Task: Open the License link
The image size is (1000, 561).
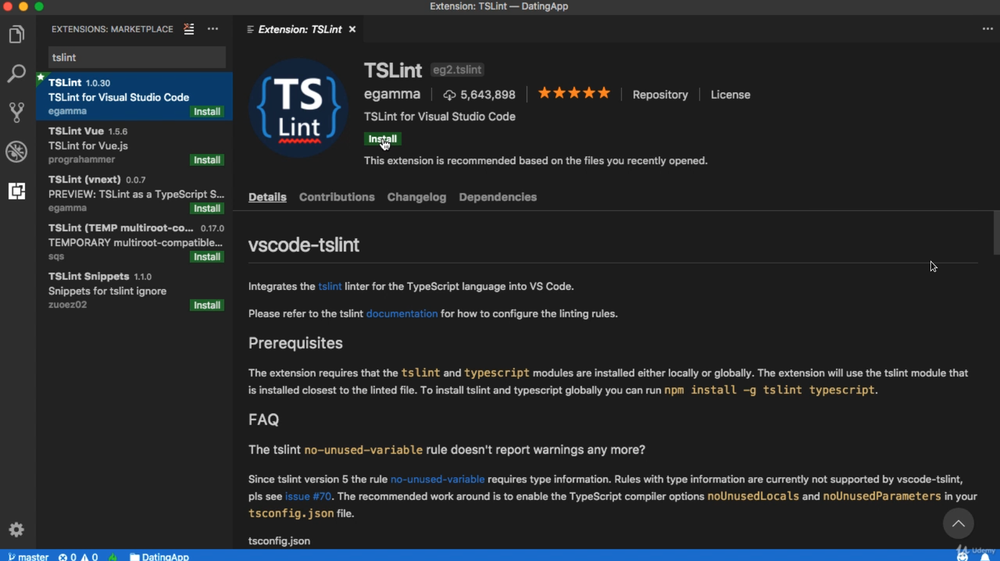Action: [730, 94]
